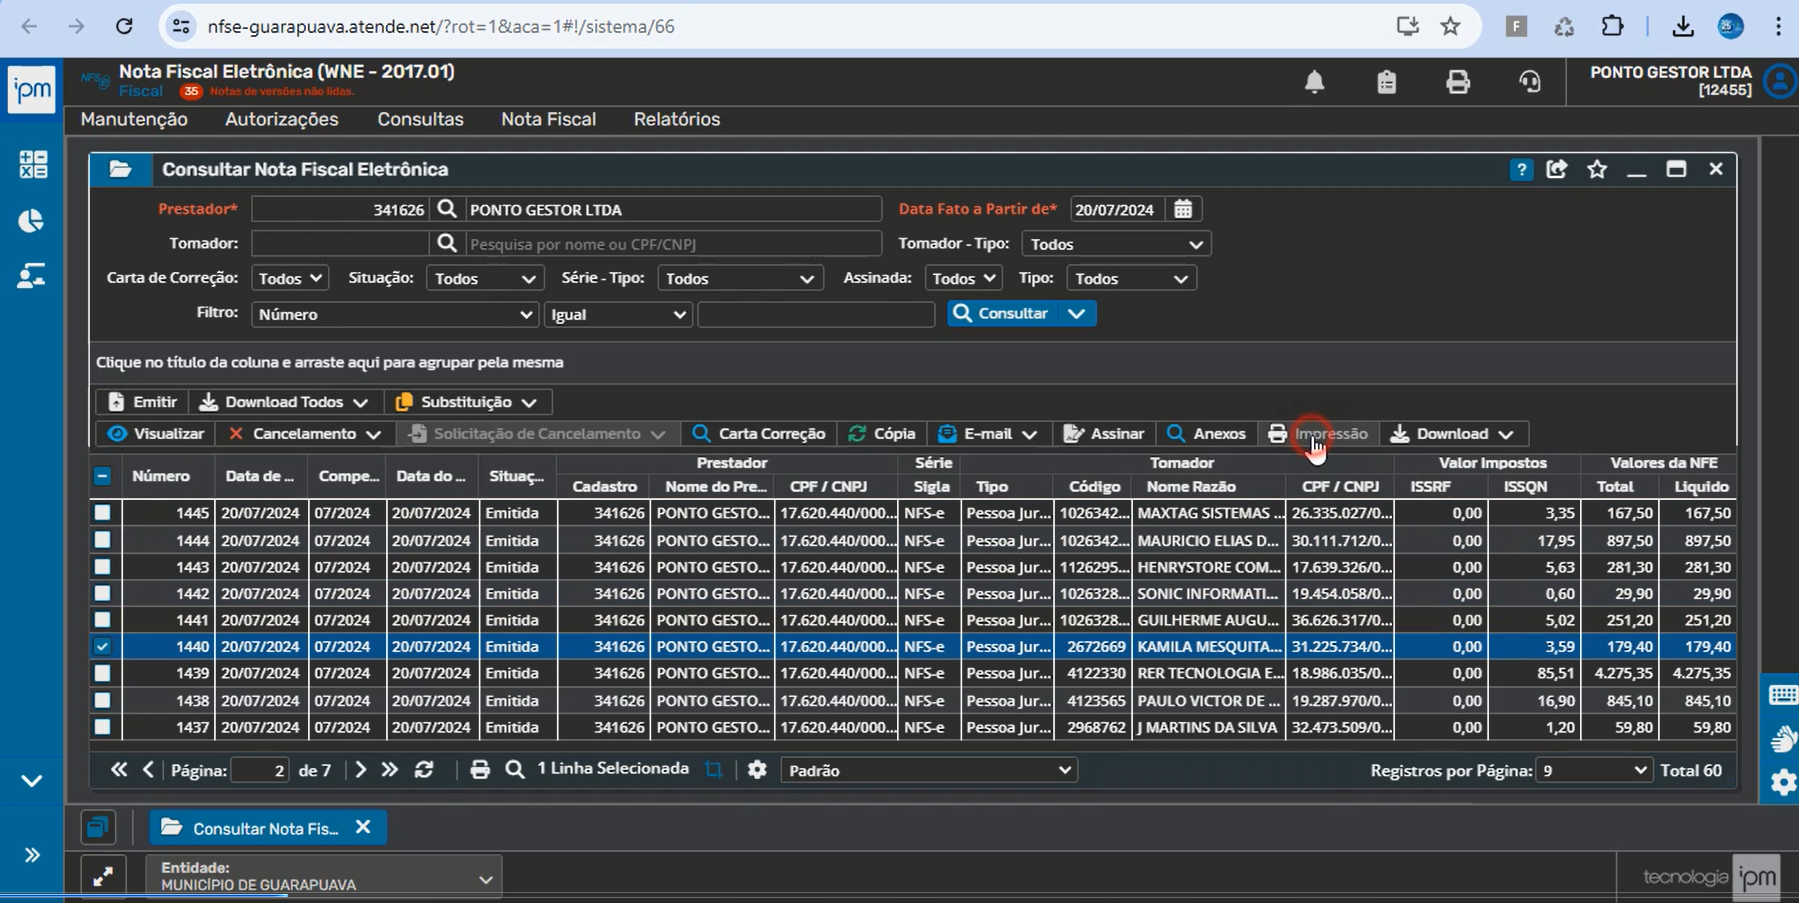The height and width of the screenshot is (903, 1799).
Task: Click the printer icon in top header
Action: [x=1458, y=82]
